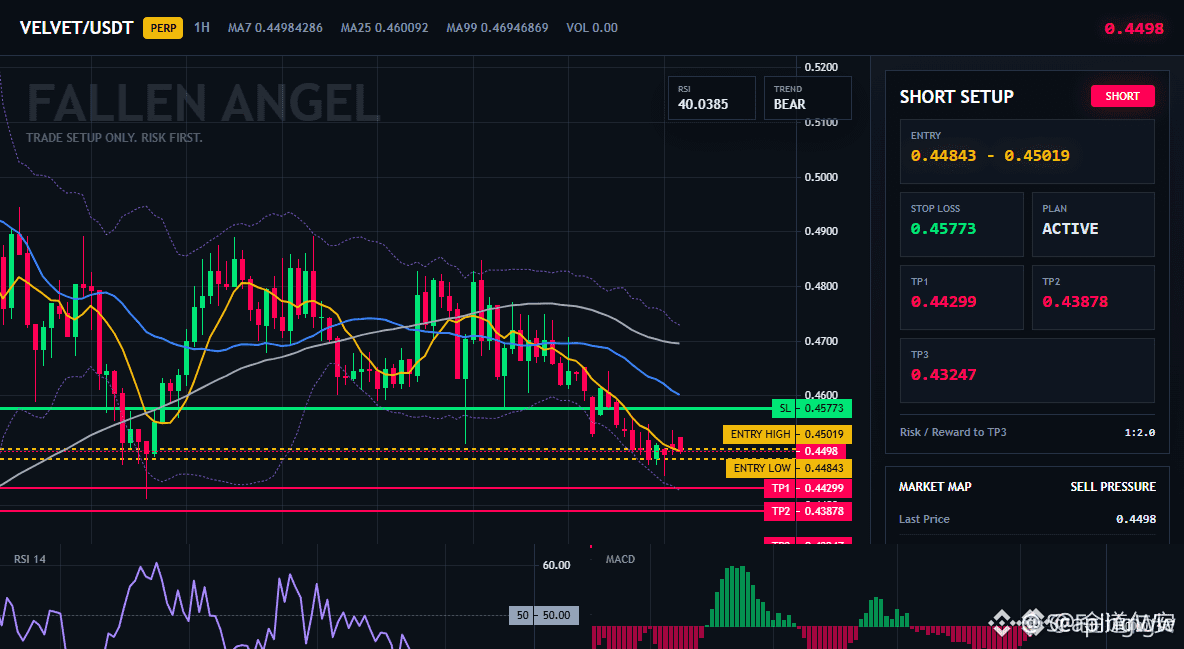Click the Last Price label

[x=924, y=519]
